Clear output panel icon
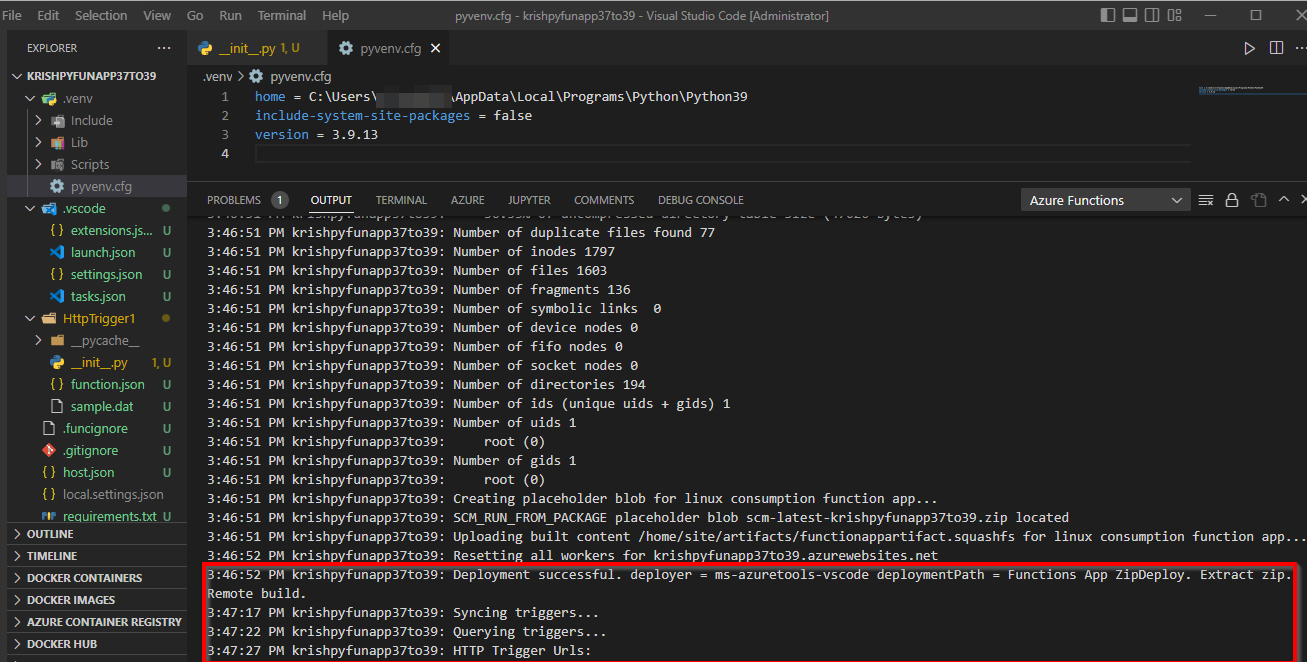The width and height of the screenshot is (1307, 662). click(1206, 200)
